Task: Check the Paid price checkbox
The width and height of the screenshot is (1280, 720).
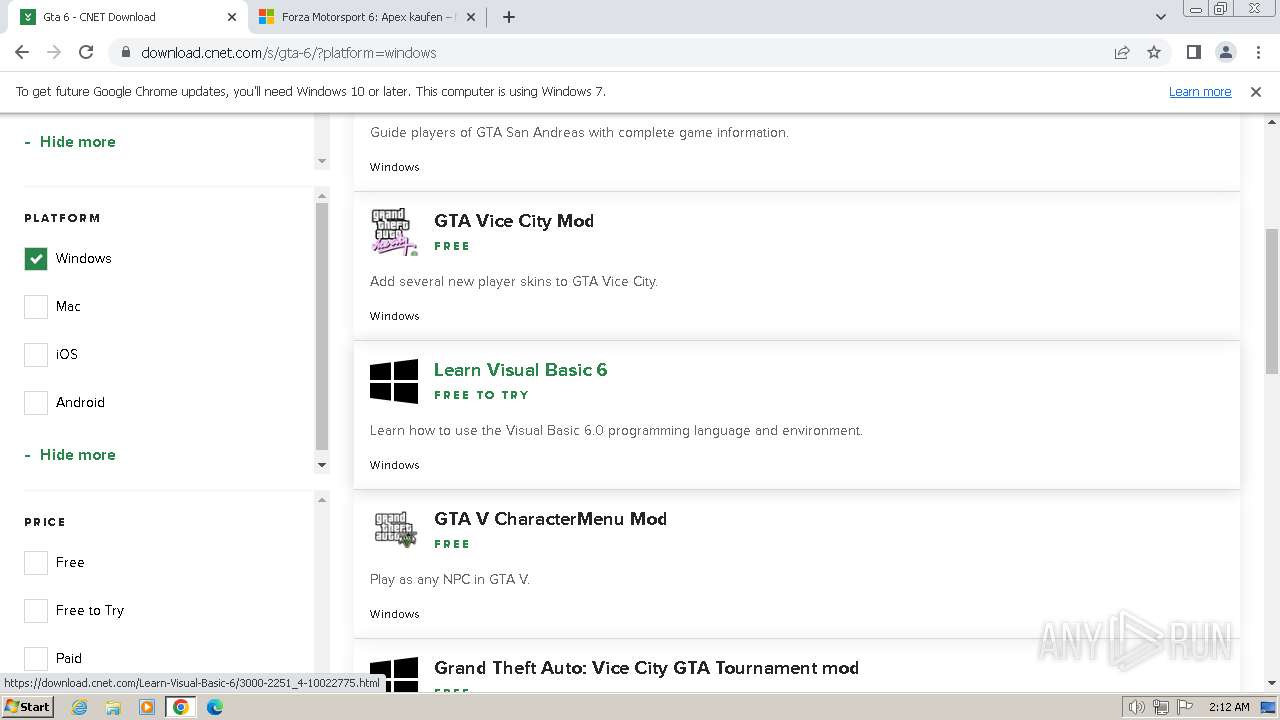Action: [36, 659]
